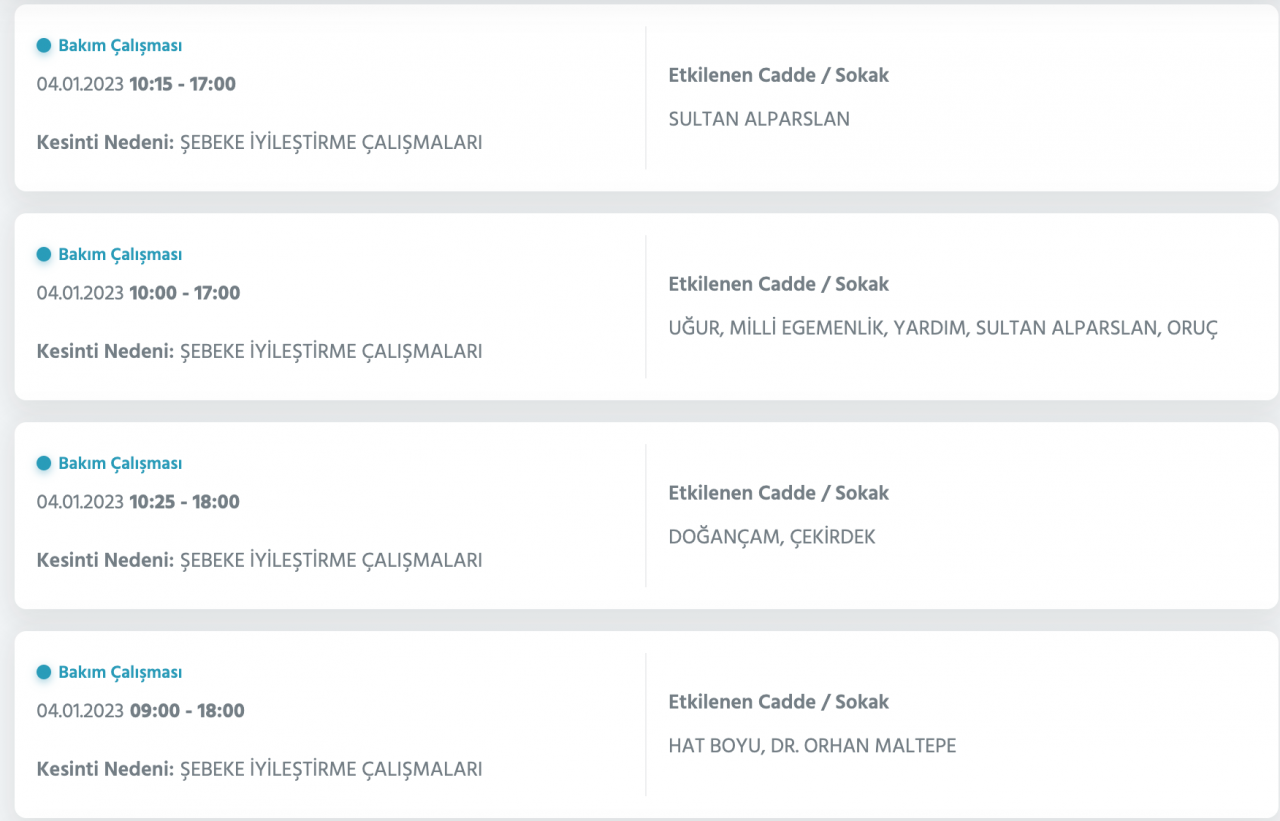Image resolution: width=1280 pixels, height=821 pixels.
Task: Click the 04.01.2023 10:25 - 18:00 time text
Action: pos(138,502)
